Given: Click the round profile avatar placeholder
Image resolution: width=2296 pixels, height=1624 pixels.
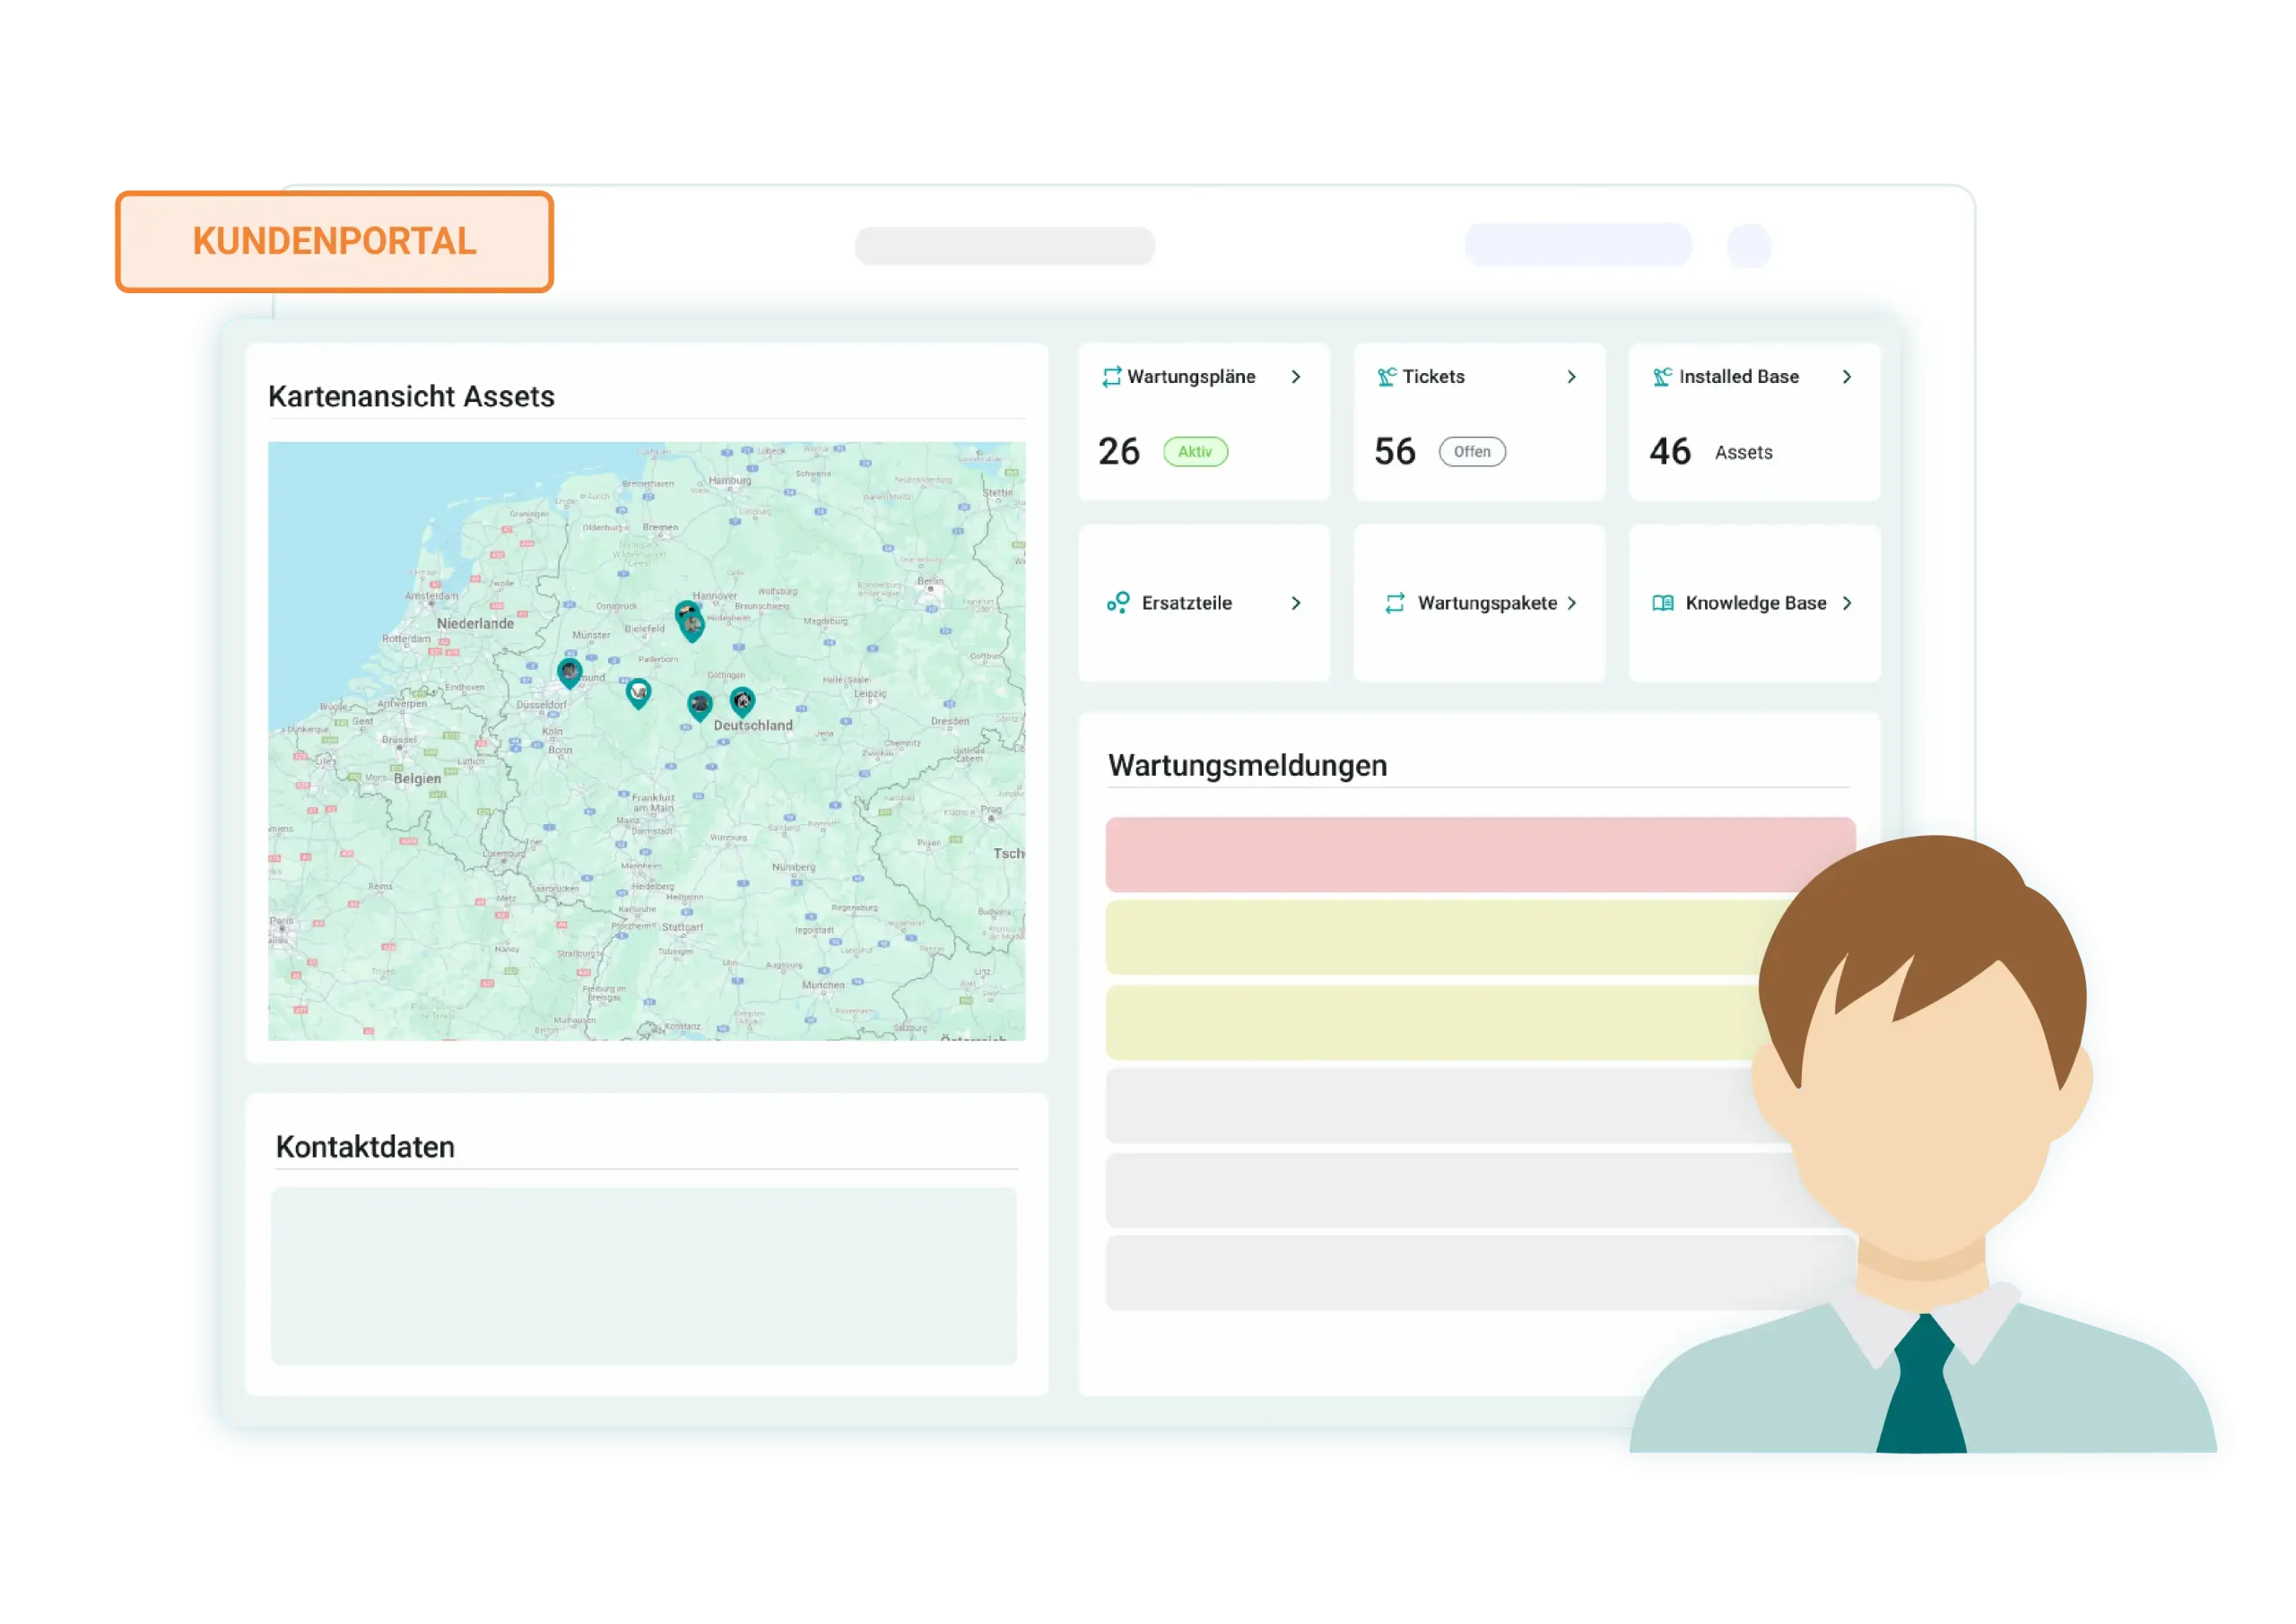Looking at the screenshot, I should 1748,246.
